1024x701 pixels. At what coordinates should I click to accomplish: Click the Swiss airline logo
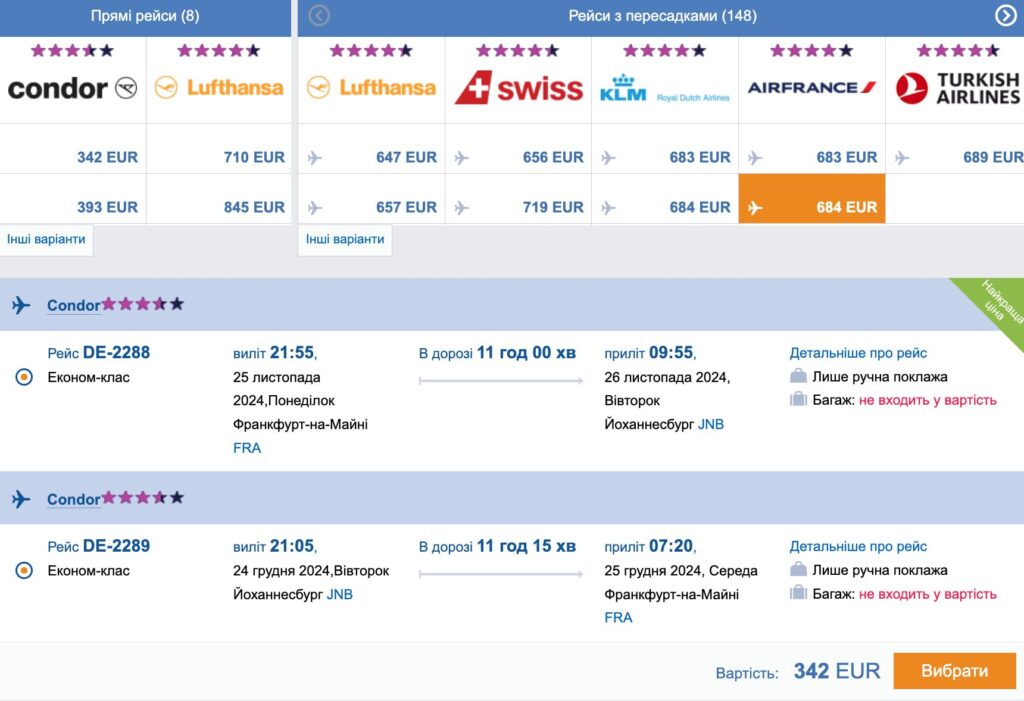[518, 88]
